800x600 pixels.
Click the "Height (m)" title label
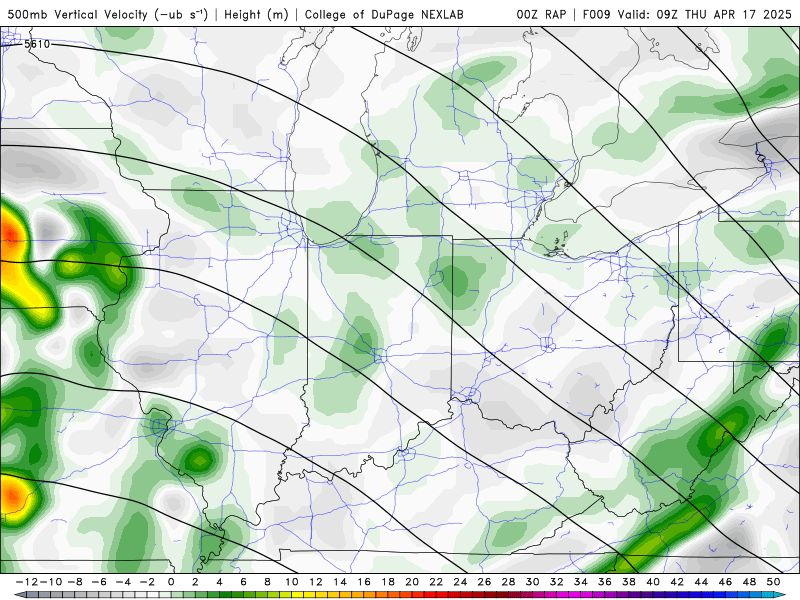[x=256, y=14]
